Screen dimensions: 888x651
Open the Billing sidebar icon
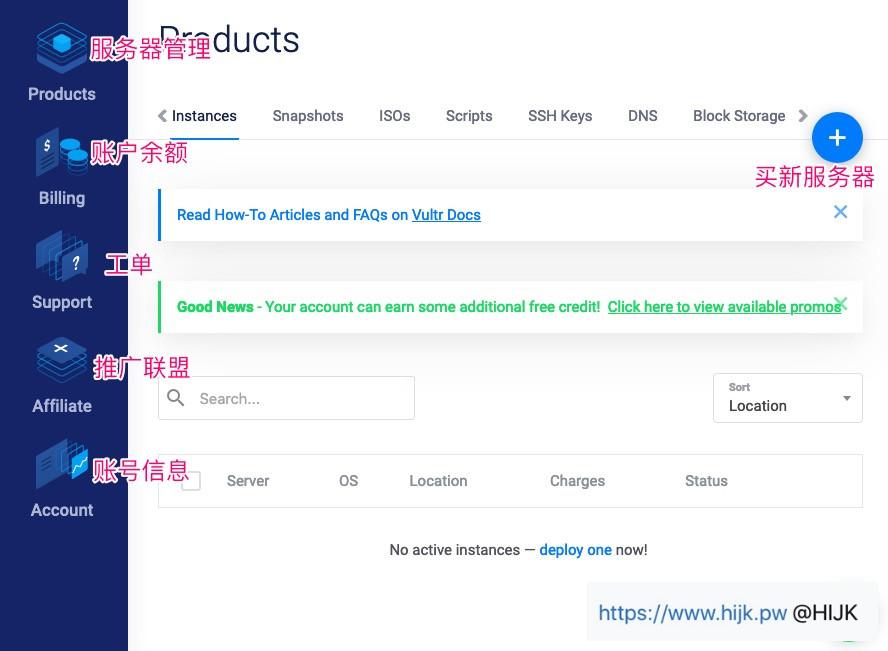point(61,155)
